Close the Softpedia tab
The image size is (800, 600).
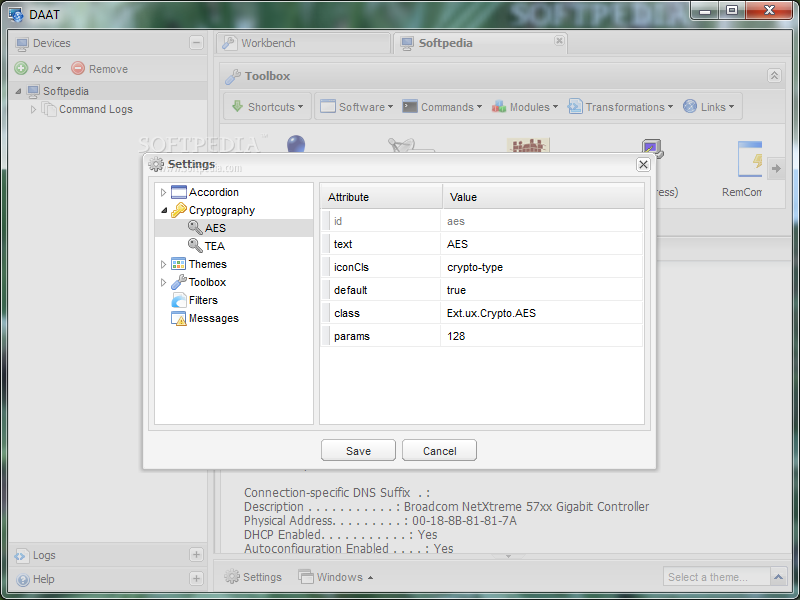click(x=559, y=40)
